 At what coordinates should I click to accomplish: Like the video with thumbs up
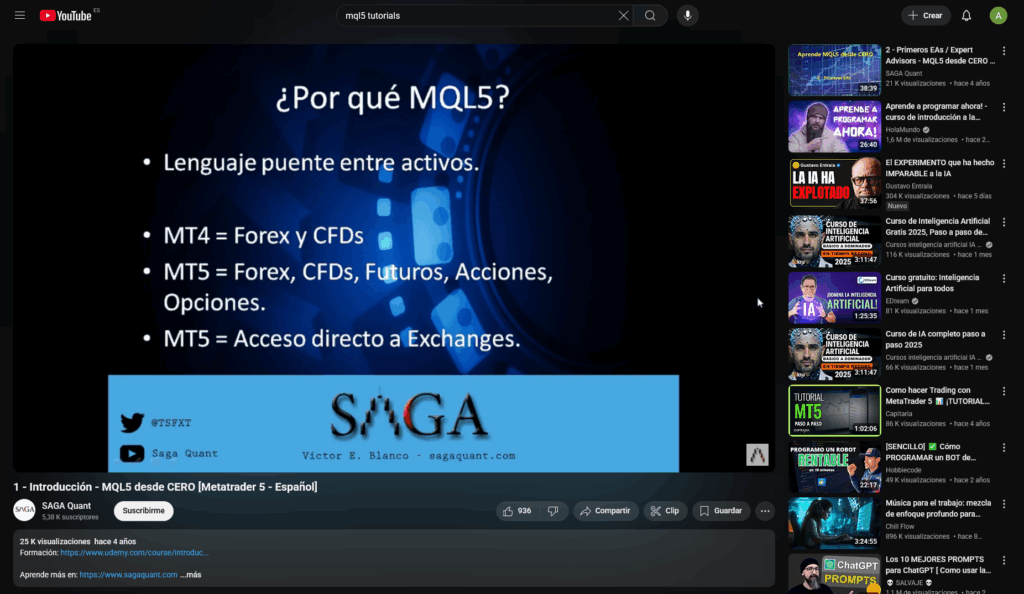tap(517, 511)
